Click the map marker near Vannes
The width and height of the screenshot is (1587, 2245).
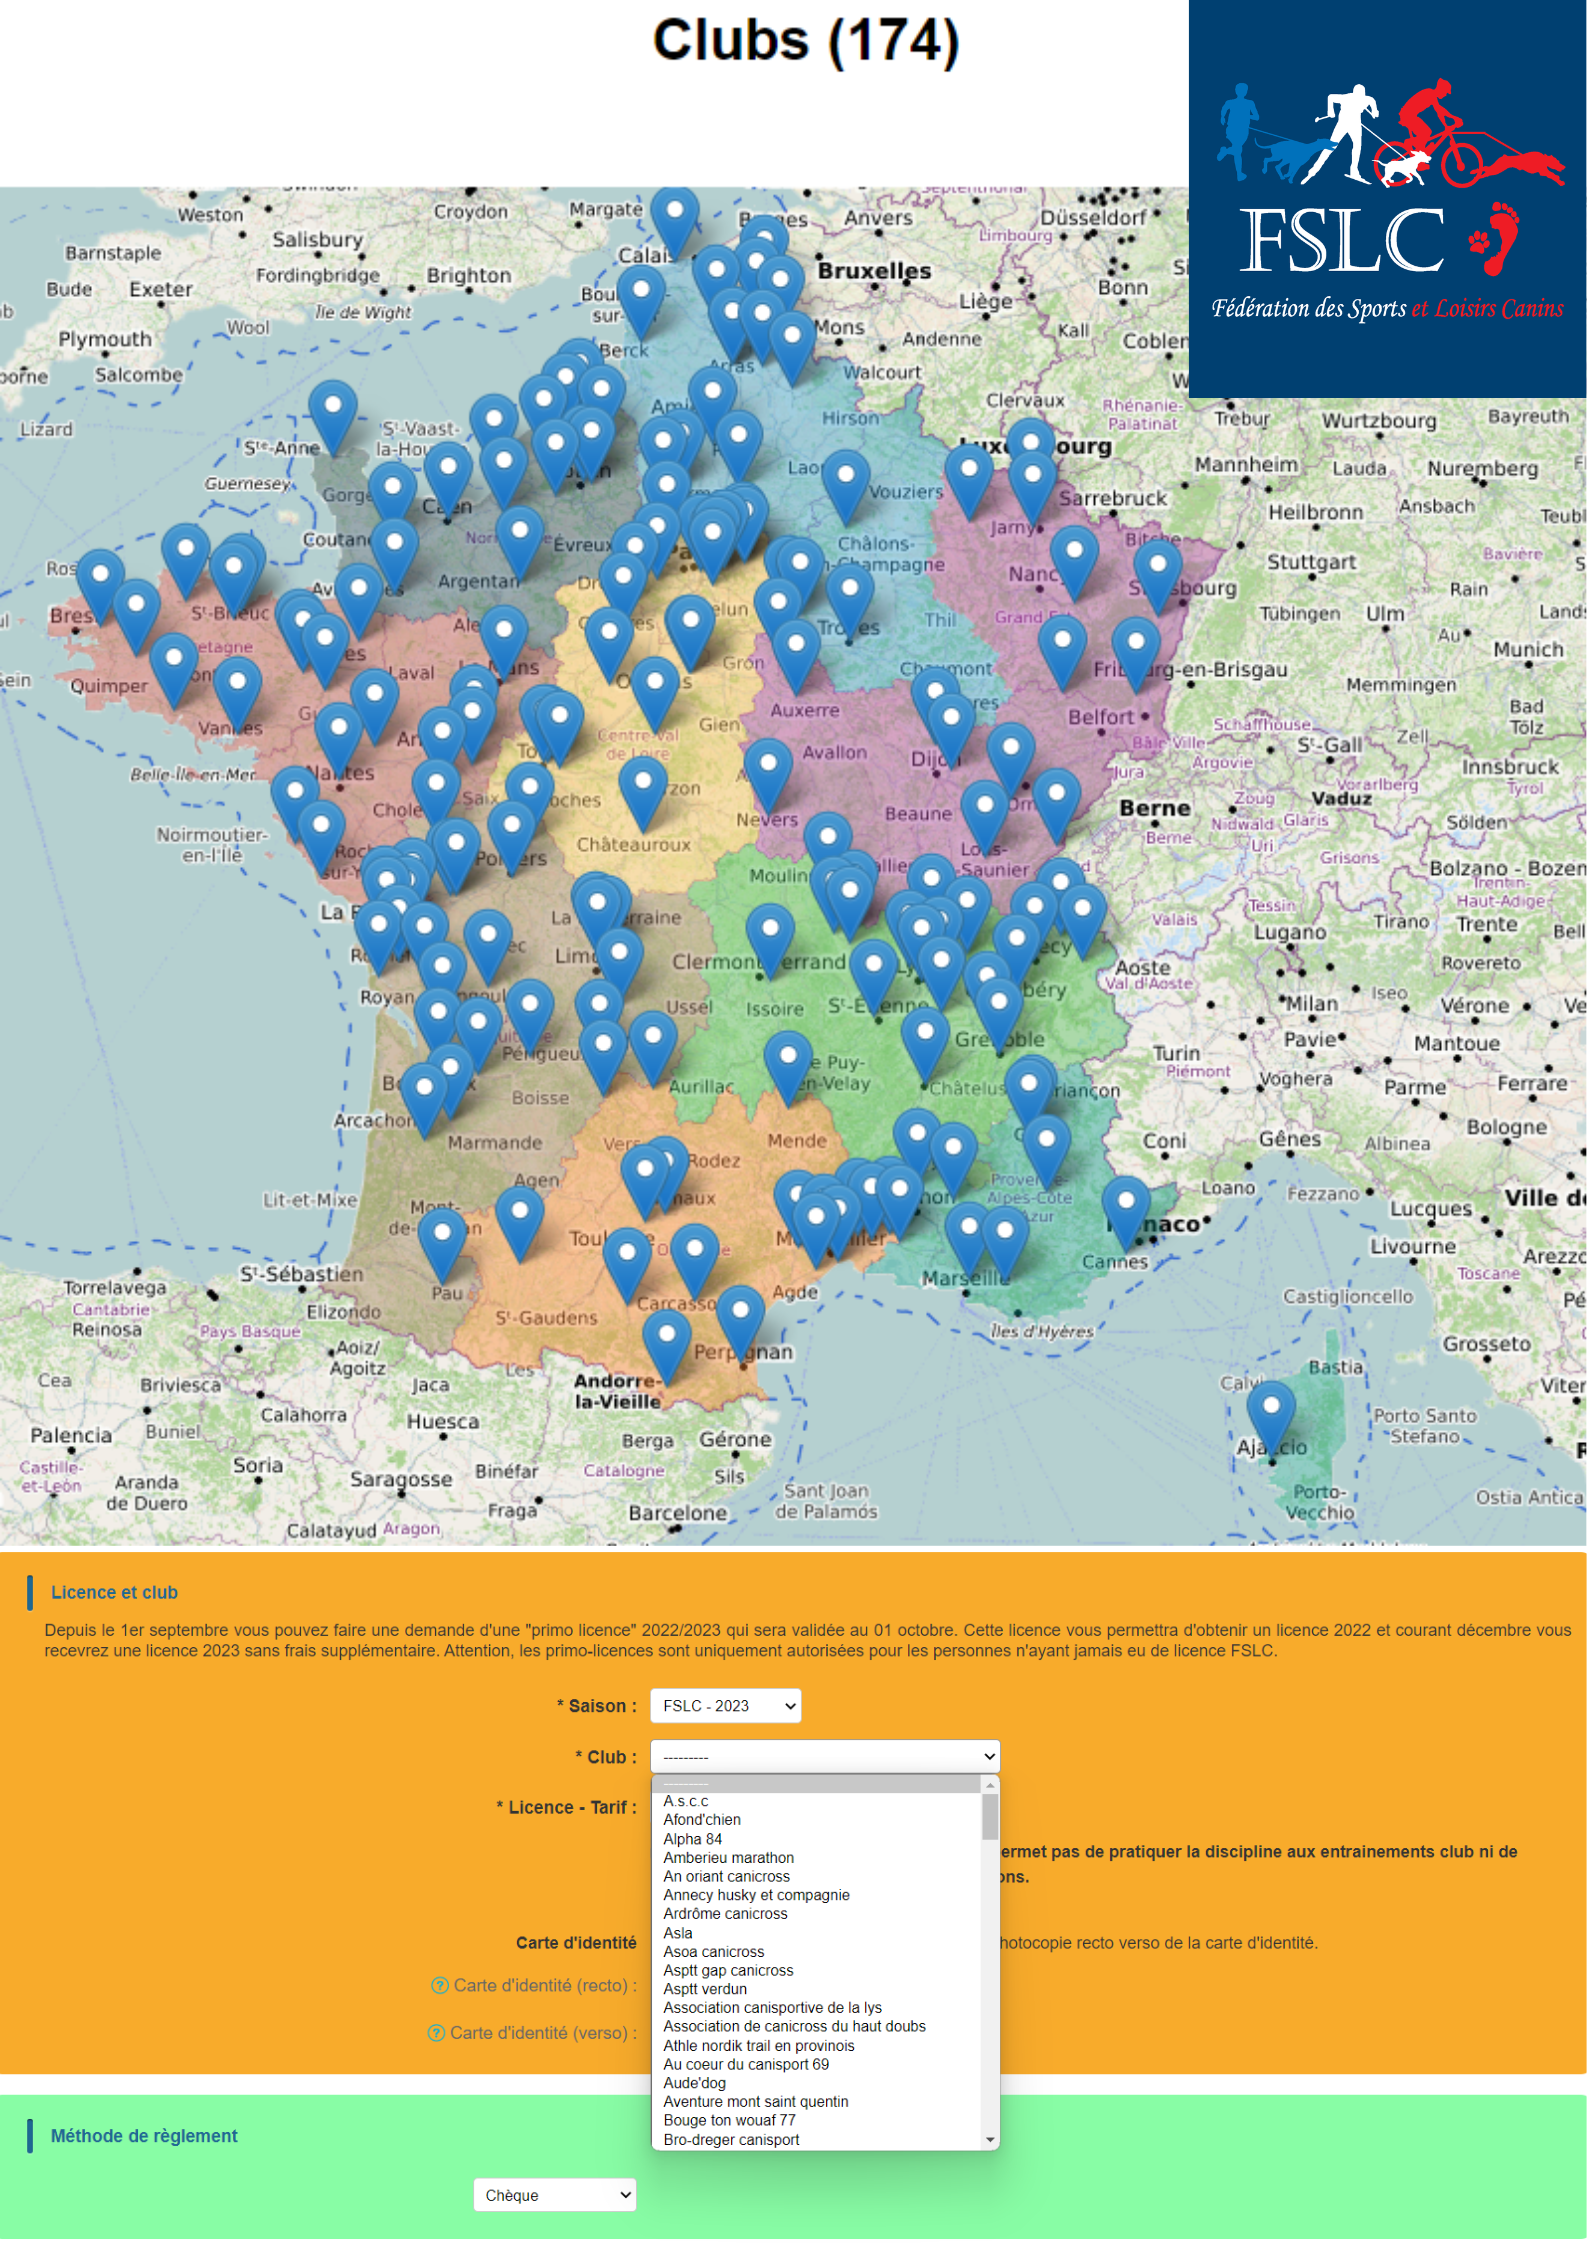click(237, 696)
